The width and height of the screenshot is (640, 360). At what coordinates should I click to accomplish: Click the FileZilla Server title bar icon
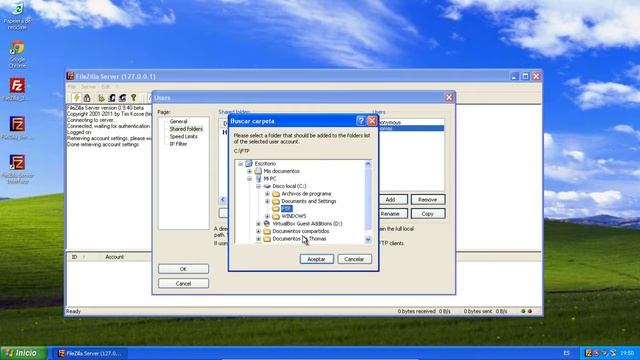[70, 76]
